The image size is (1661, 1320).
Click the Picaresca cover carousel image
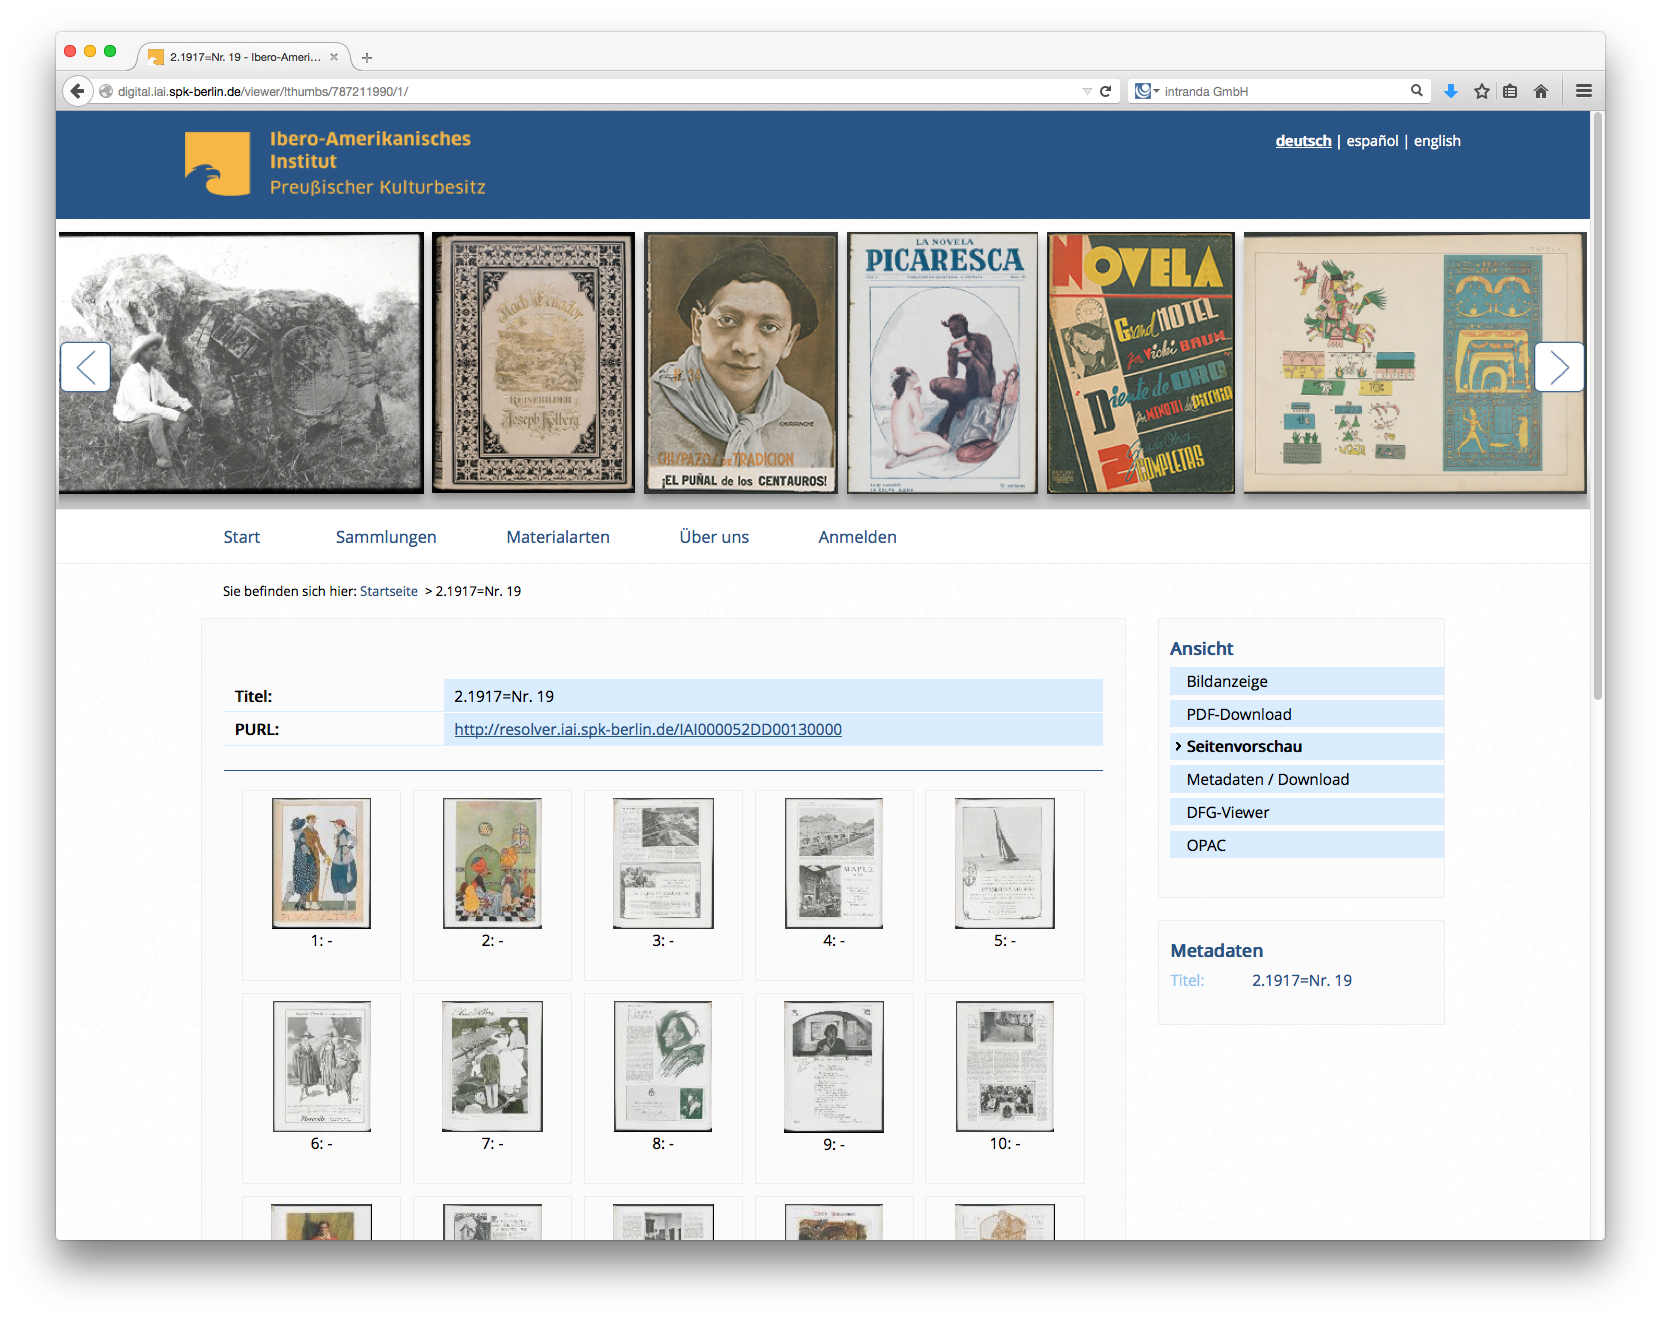tap(942, 363)
